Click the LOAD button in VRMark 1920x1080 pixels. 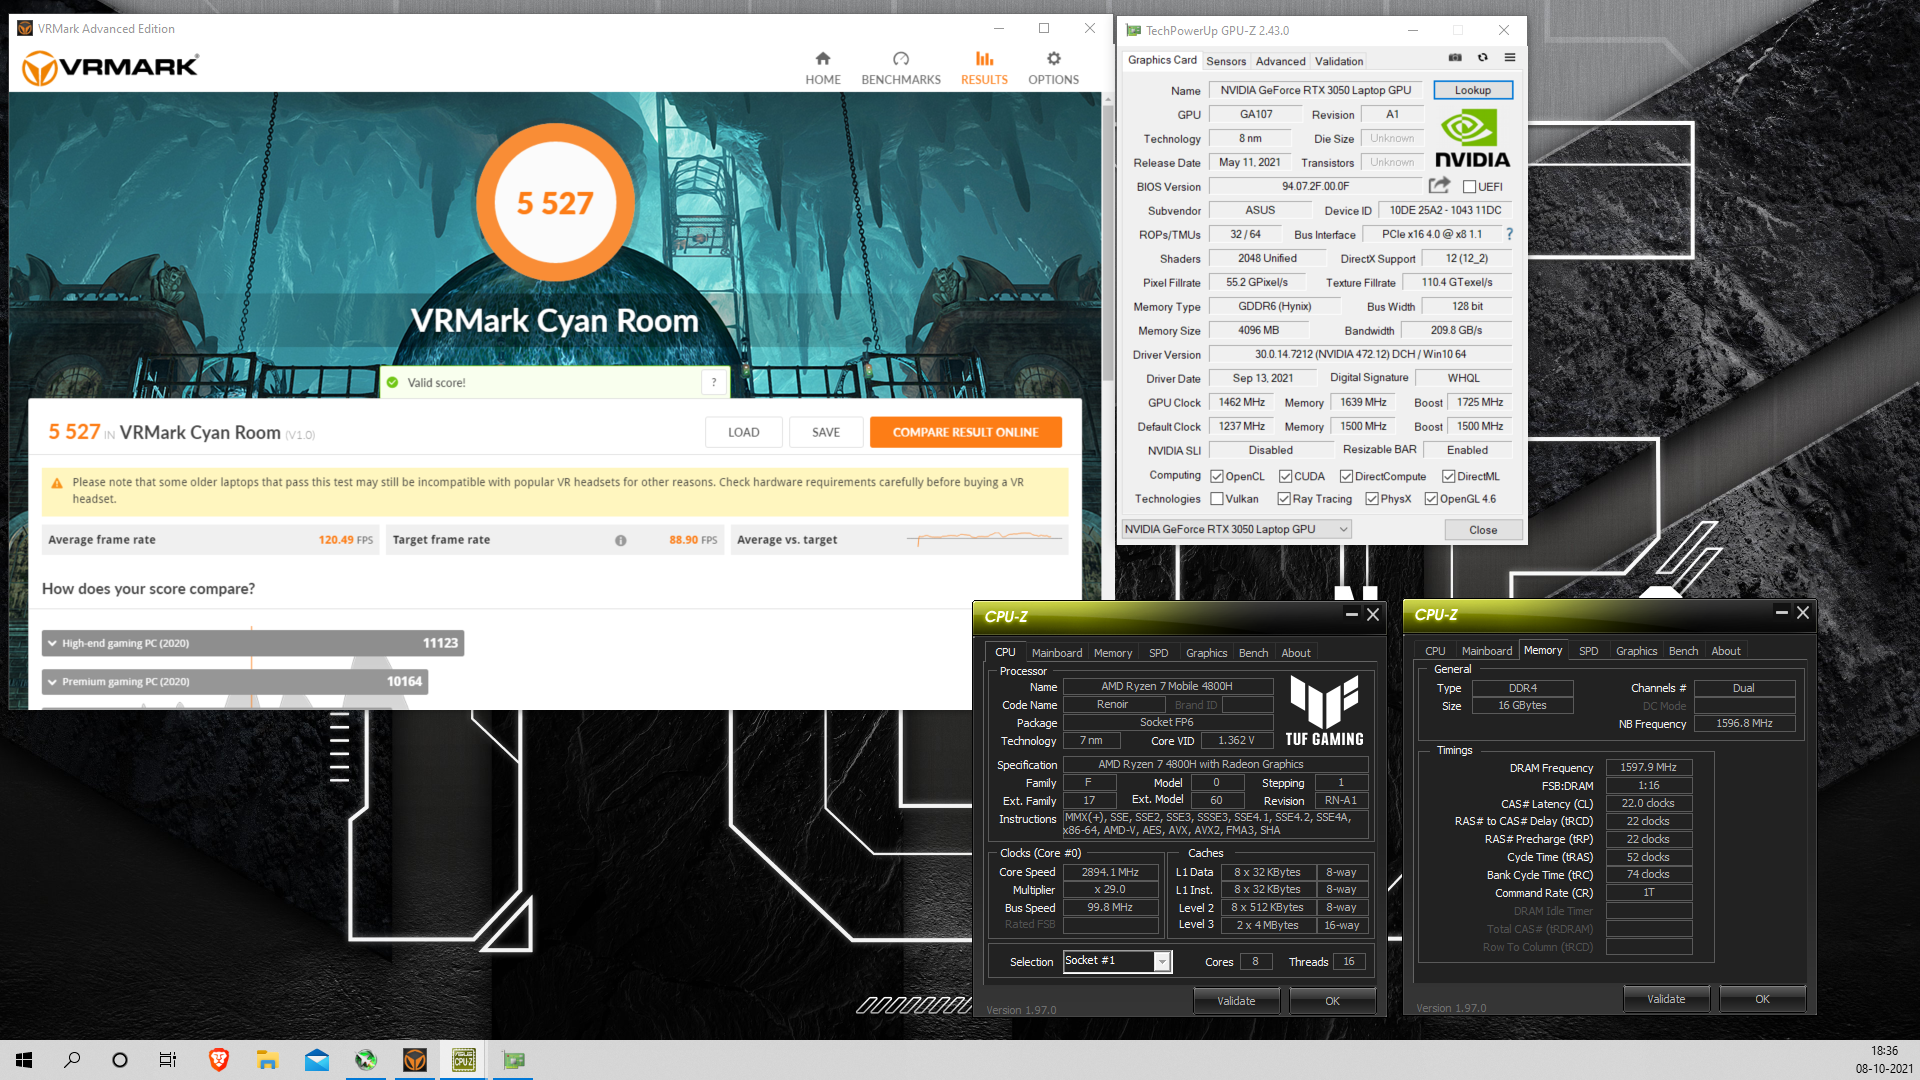(743, 432)
